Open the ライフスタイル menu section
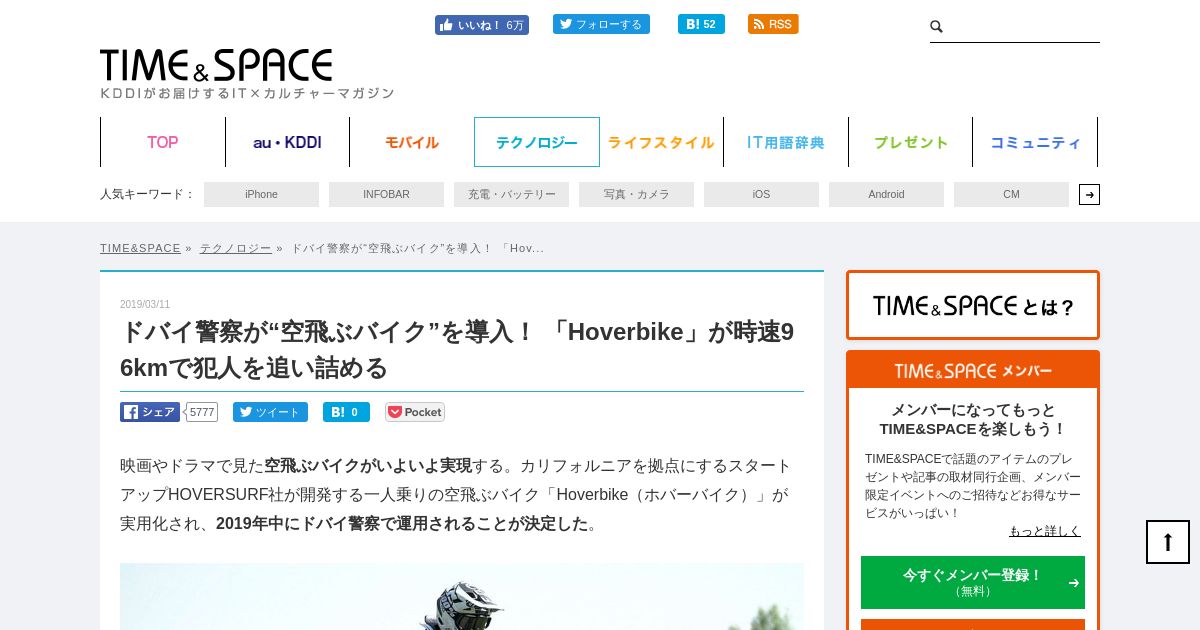The image size is (1200, 630). coord(661,142)
